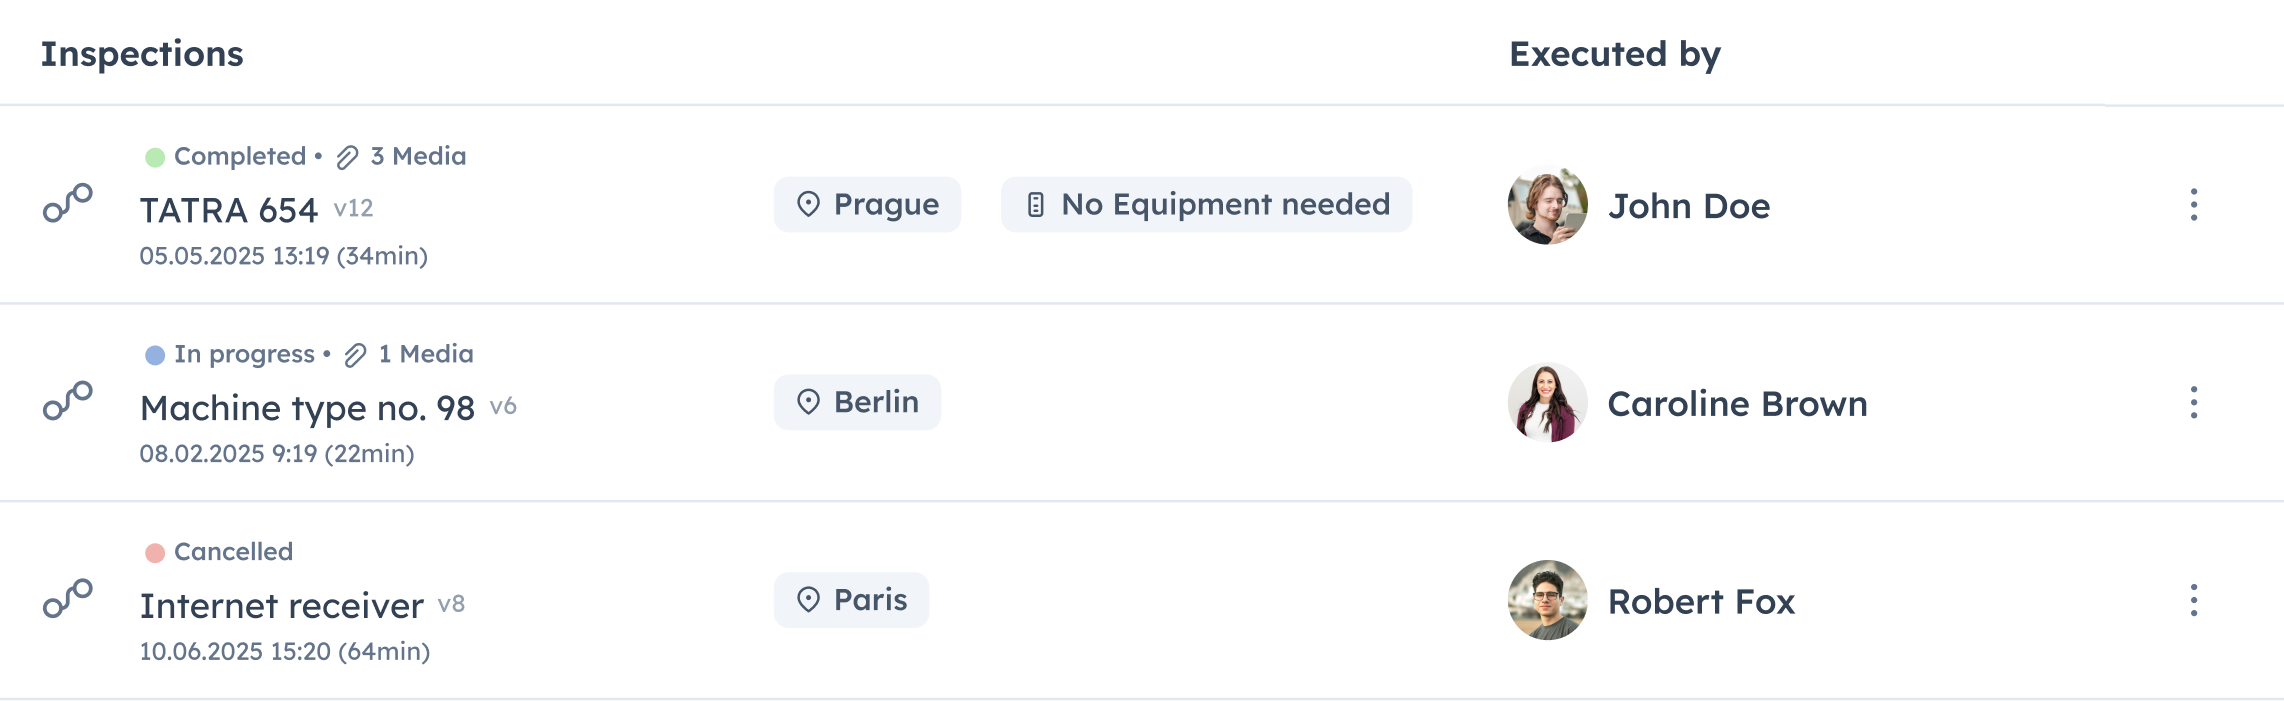
Task: Click the workflow icon beside Internet receiver
Action: pyautogui.click(x=68, y=599)
